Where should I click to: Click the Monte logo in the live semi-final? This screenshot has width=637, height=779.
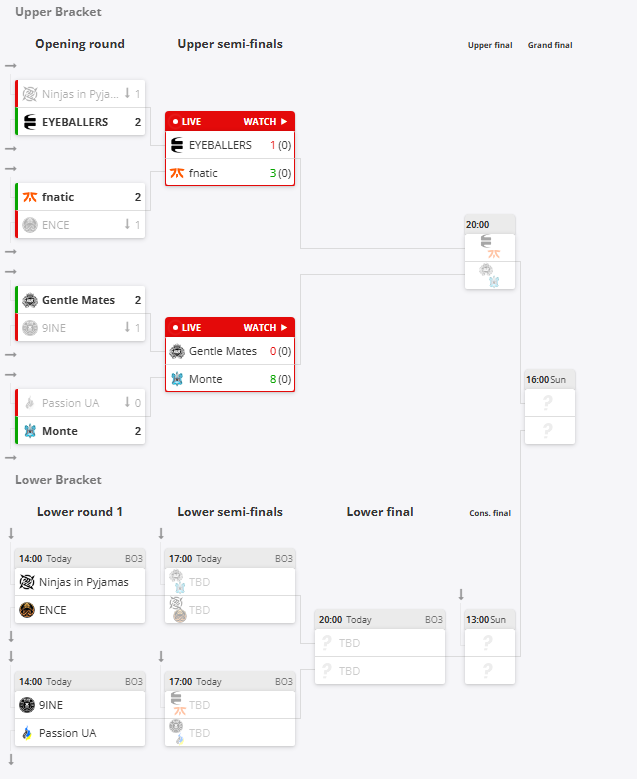click(x=177, y=379)
